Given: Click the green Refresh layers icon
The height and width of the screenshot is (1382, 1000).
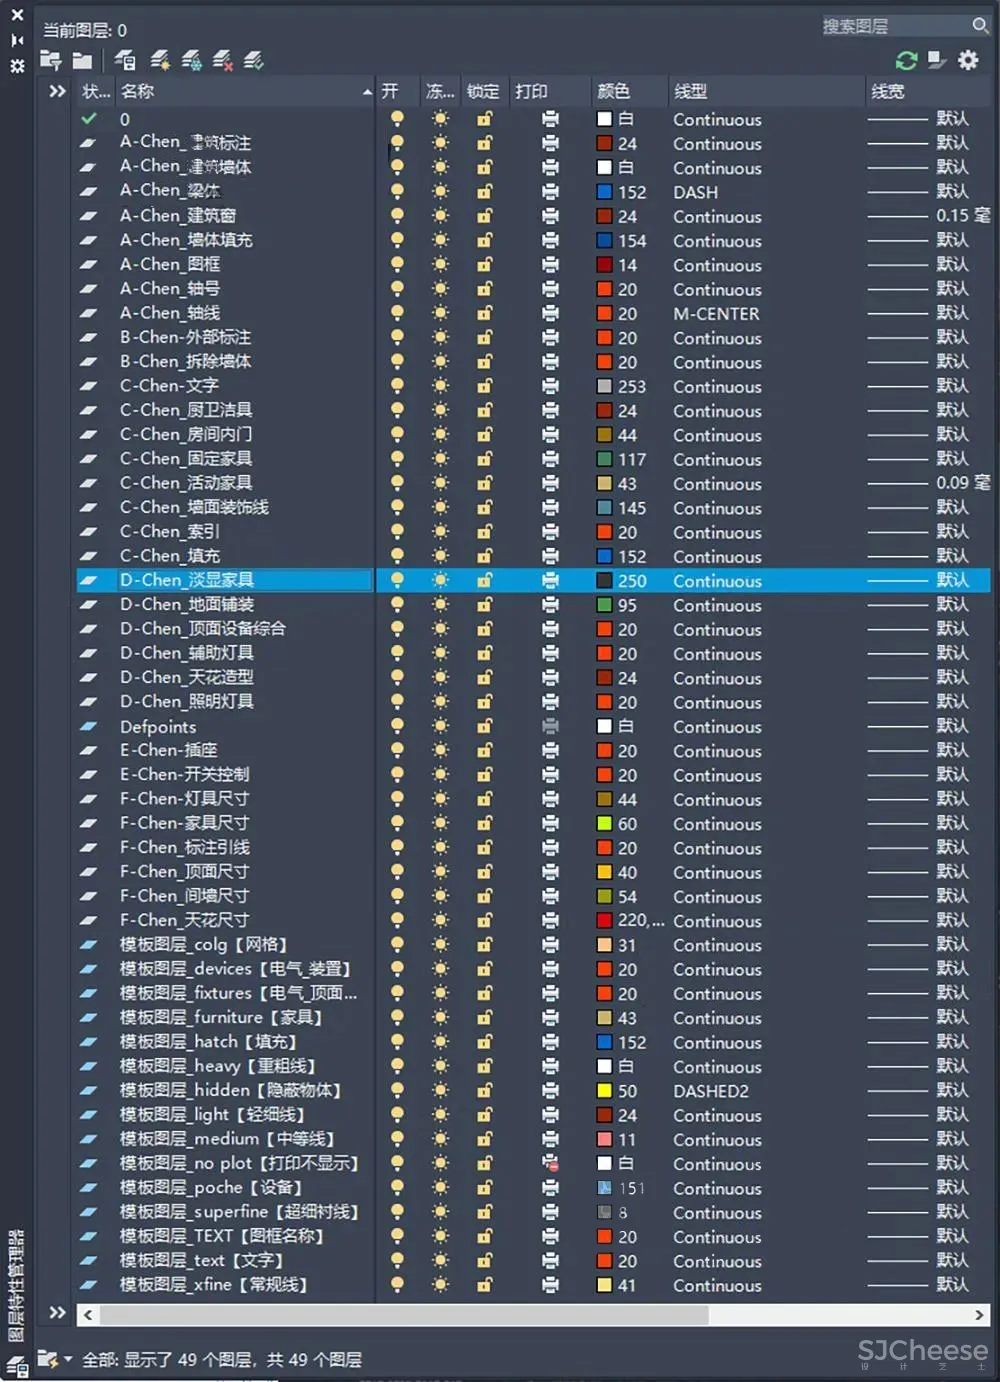Looking at the screenshot, I should (906, 61).
